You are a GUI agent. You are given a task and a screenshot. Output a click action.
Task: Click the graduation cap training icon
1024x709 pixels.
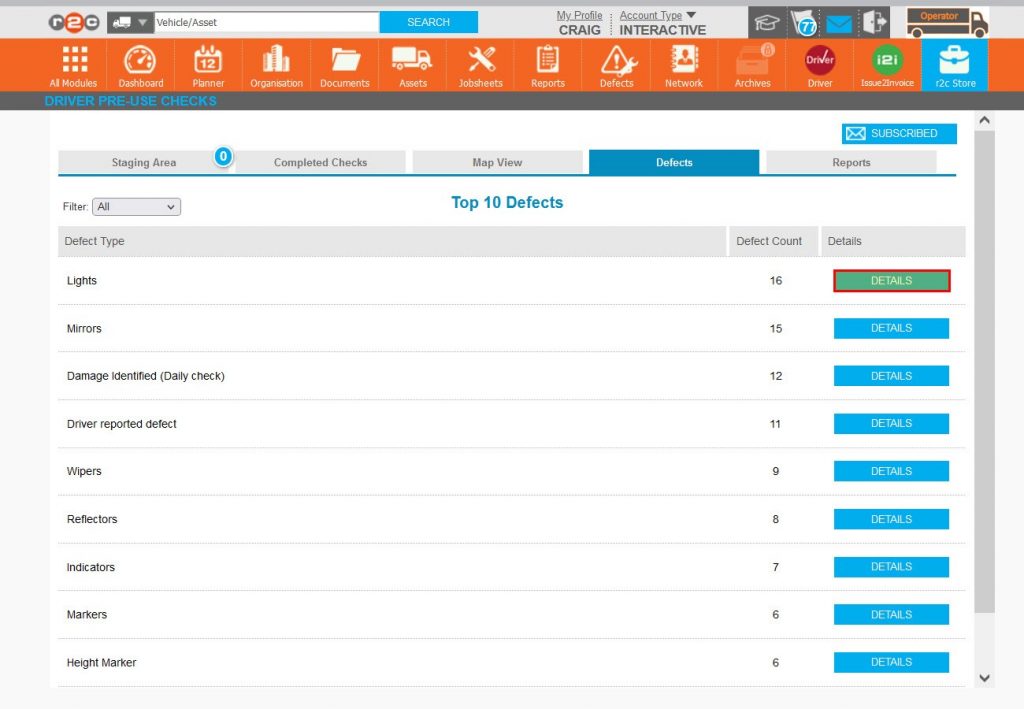[x=767, y=22]
